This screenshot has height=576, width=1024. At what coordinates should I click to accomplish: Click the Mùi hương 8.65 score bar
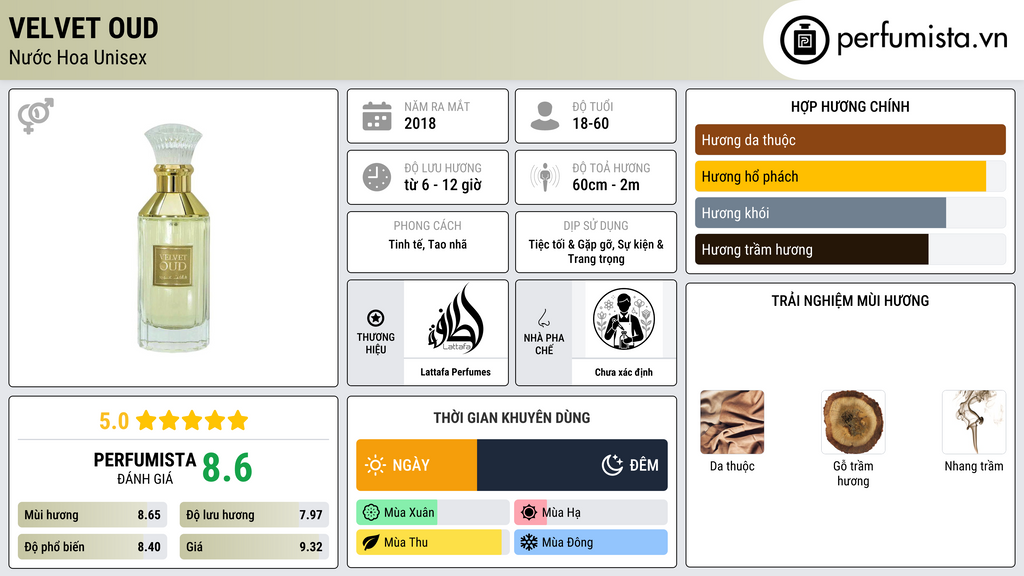point(93,515)
